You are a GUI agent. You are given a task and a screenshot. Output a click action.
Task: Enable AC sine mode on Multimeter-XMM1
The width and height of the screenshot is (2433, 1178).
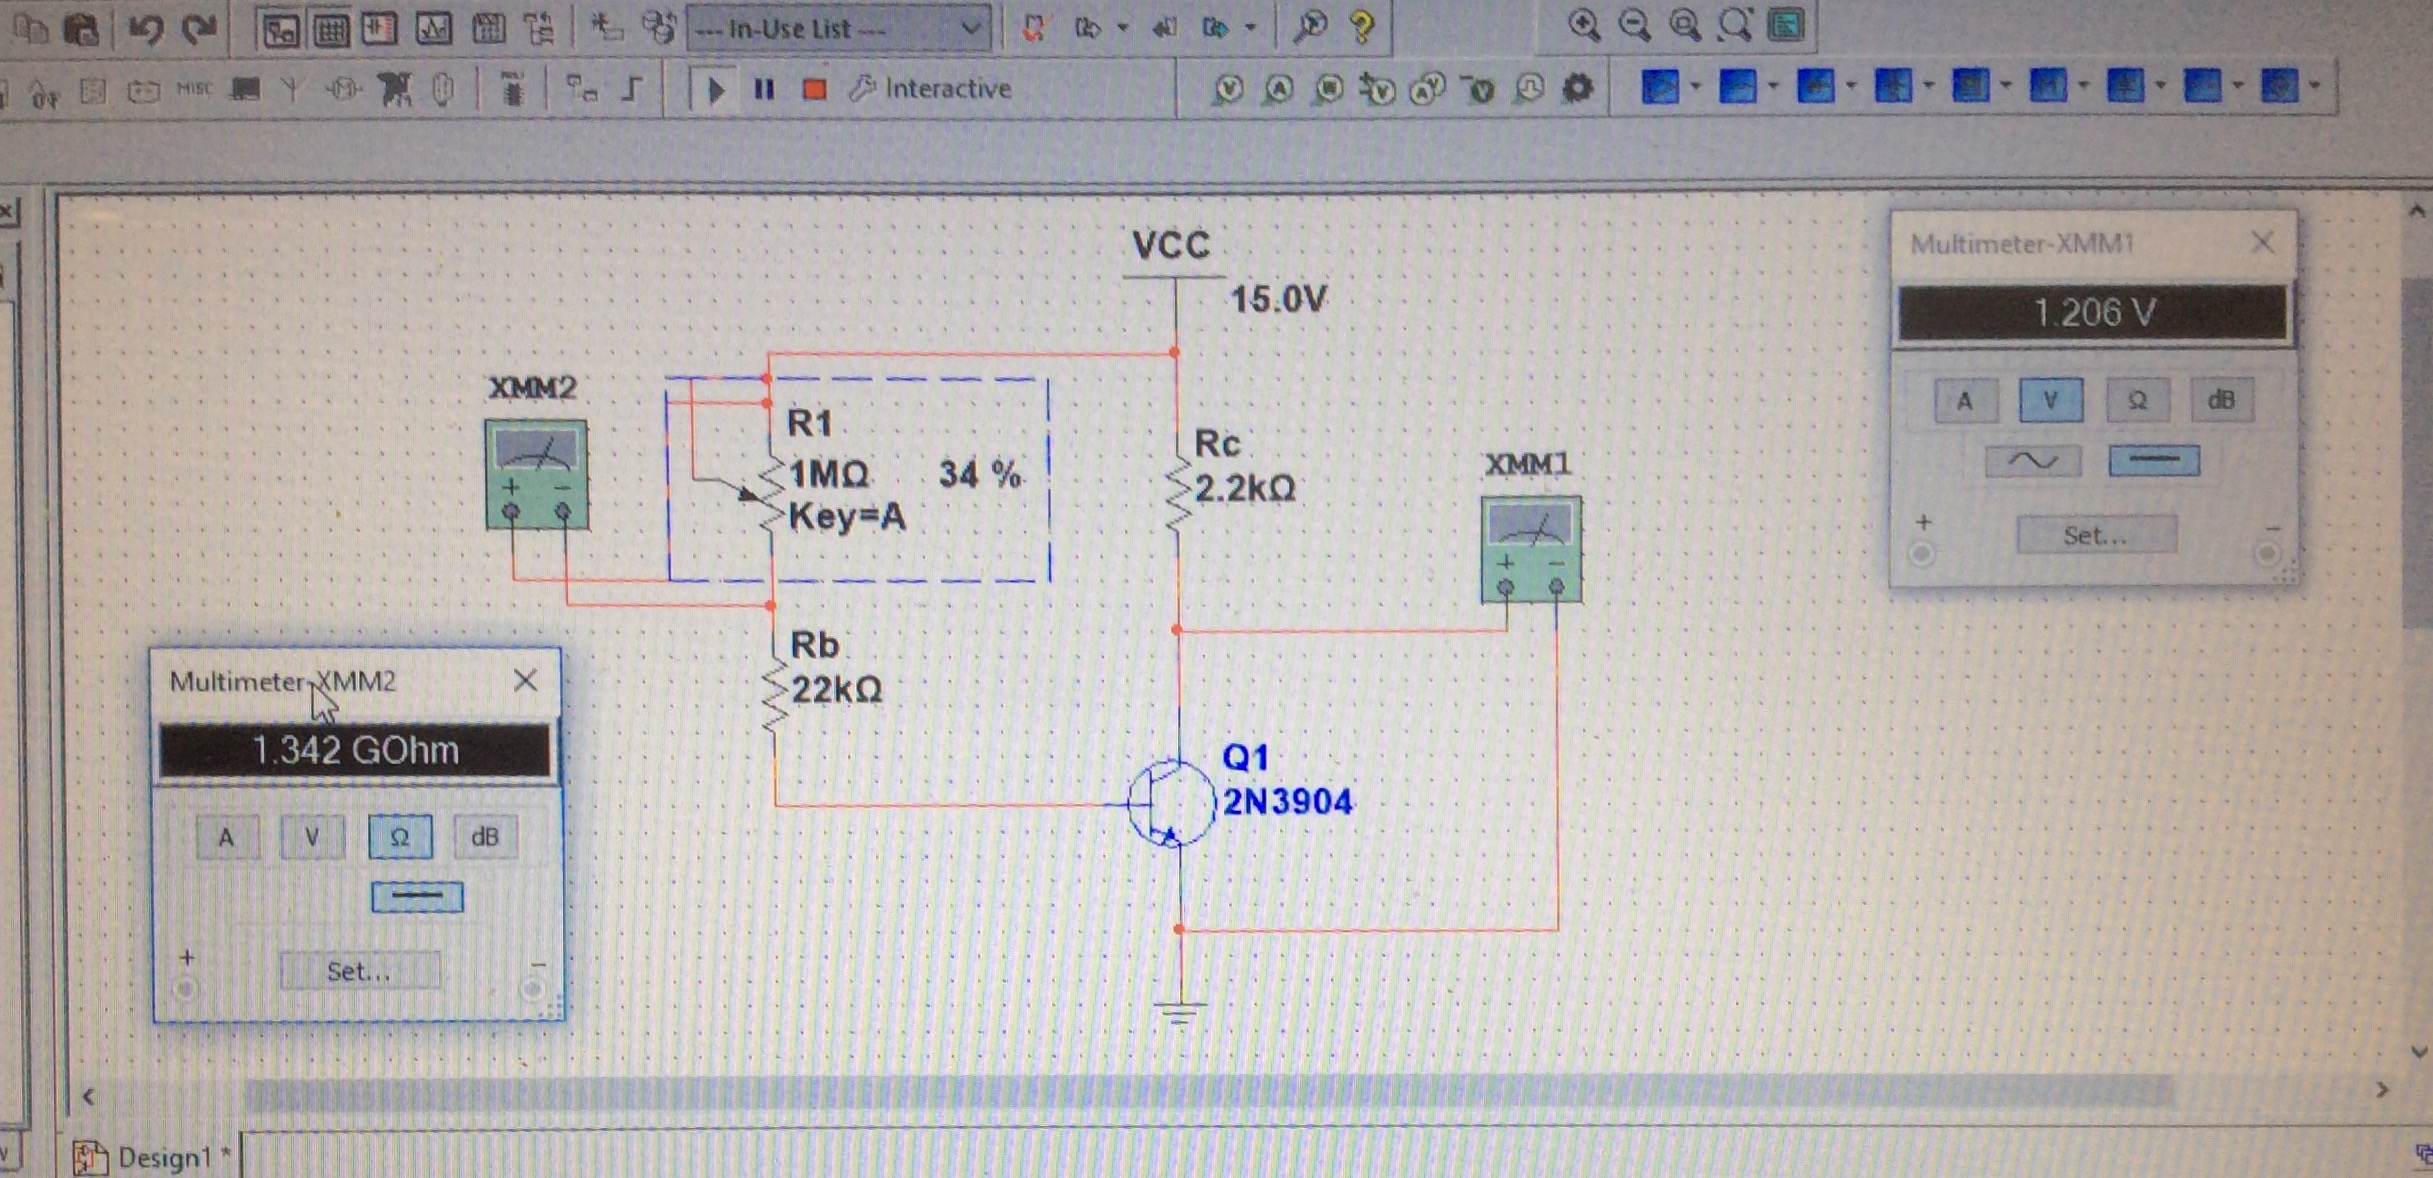point(2032,461)
